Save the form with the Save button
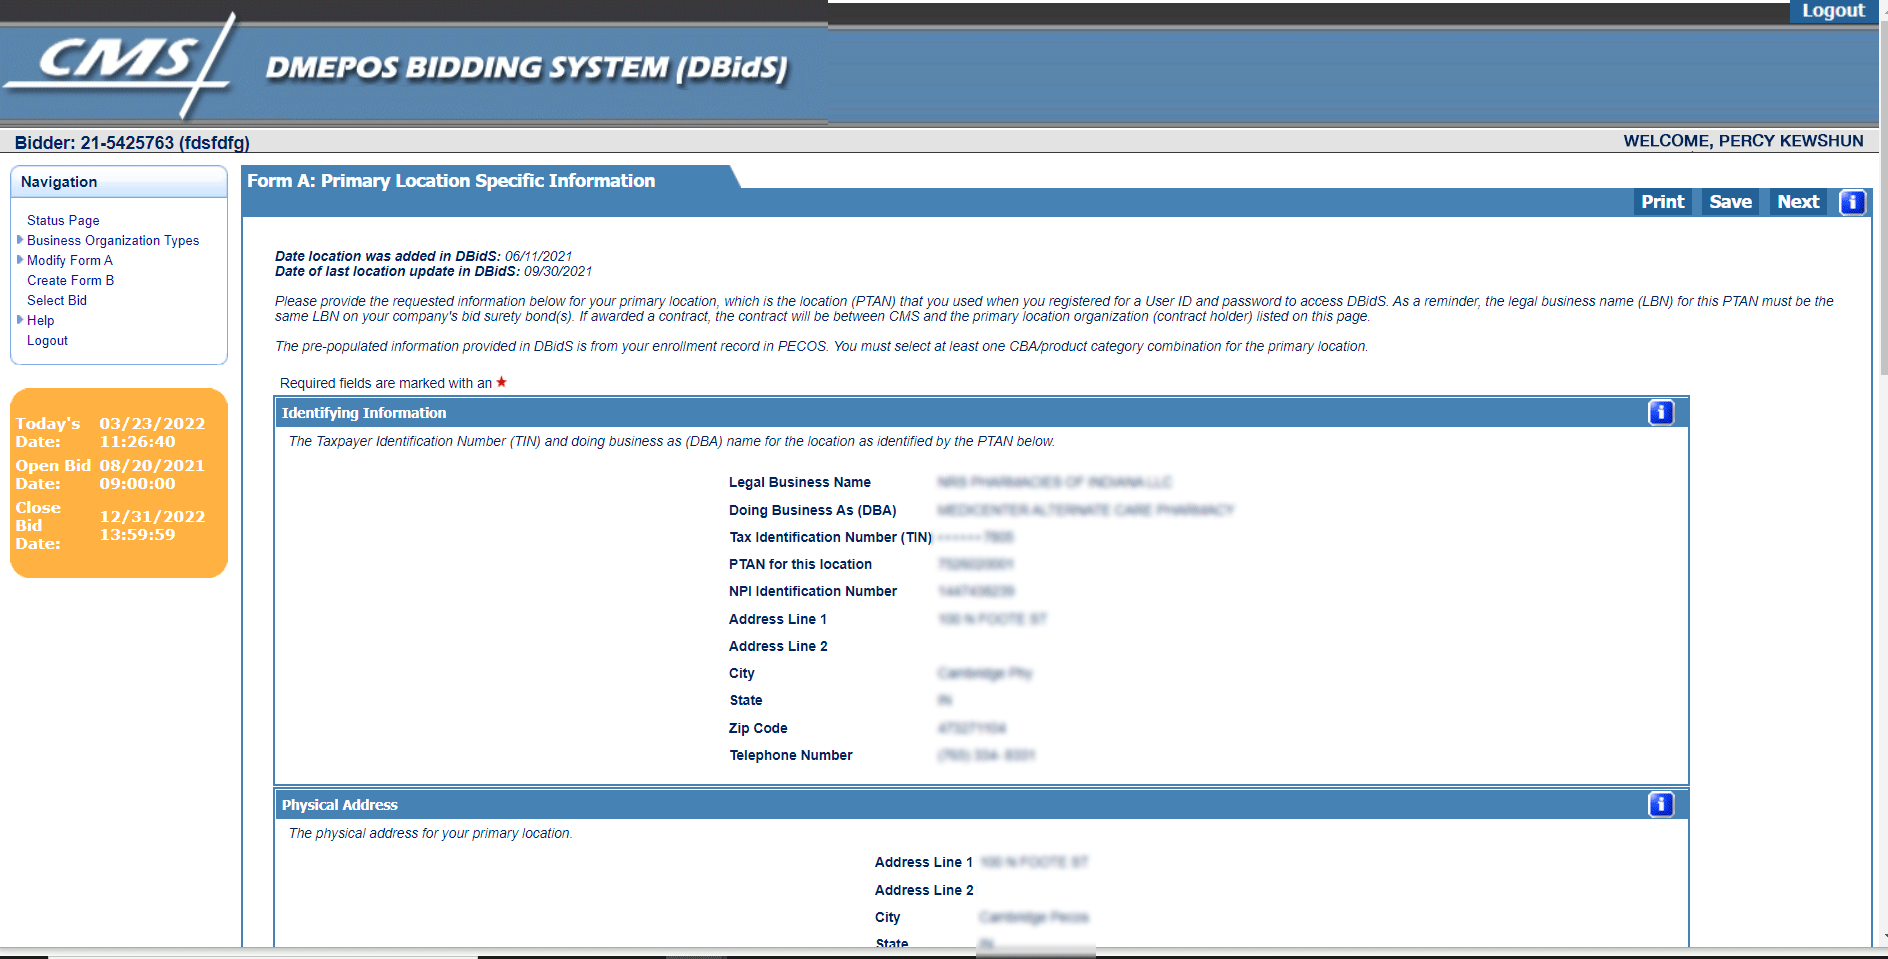Viewport: 1888px width, 959px height. pos(1730,202)
